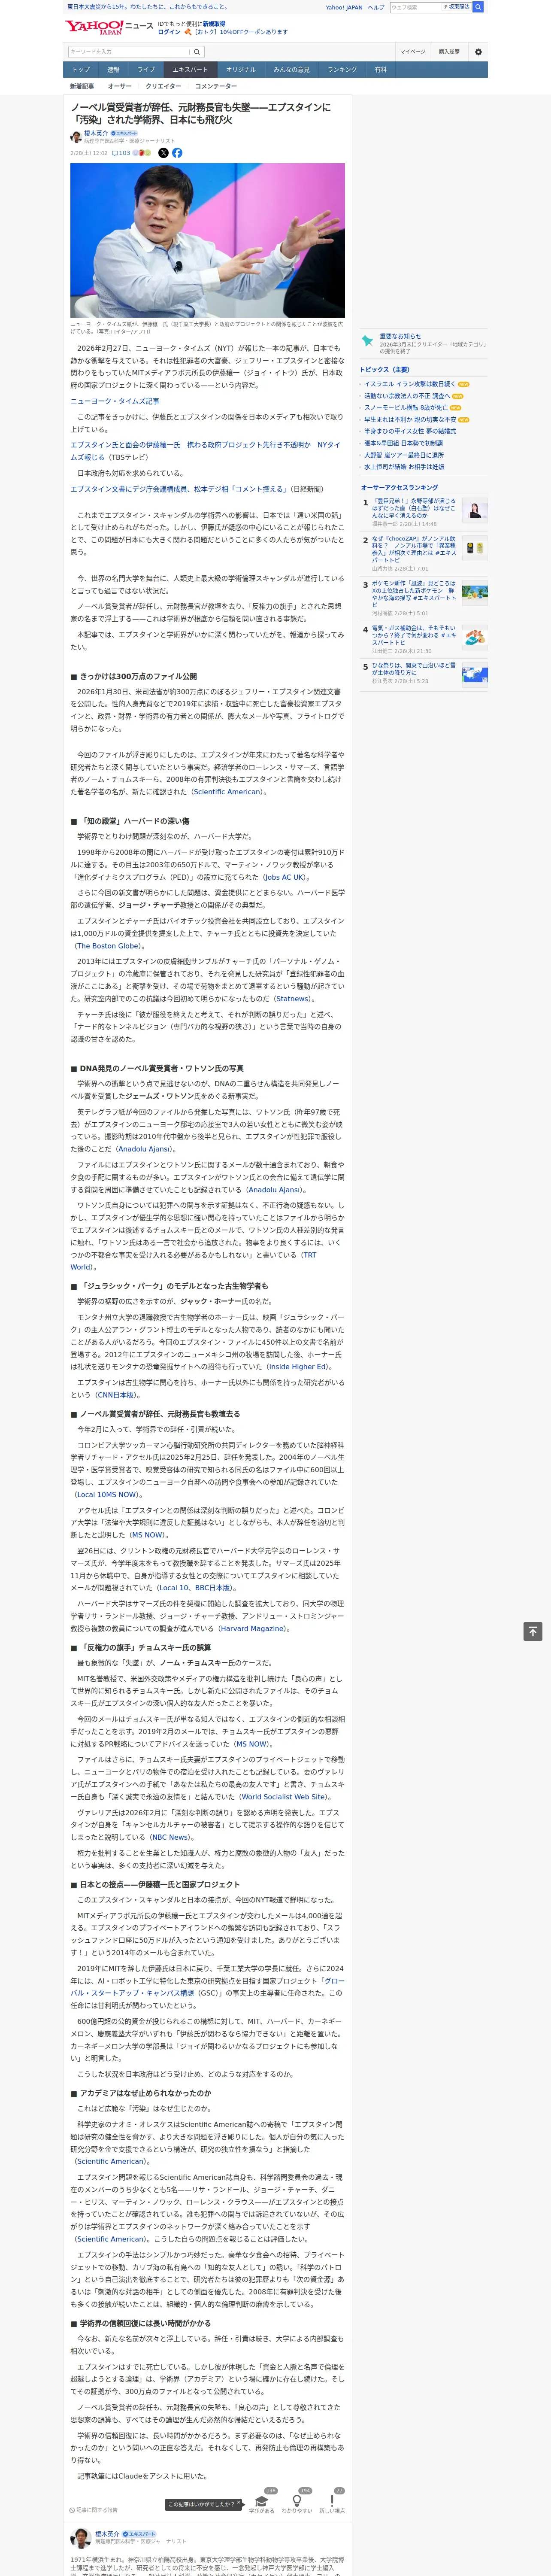The height and width of the screenshot is (2576, 551).
Task: Open topic スノーモービル横転 8歳が死亡
Action: pyautogui.click(x=405, y=408)
